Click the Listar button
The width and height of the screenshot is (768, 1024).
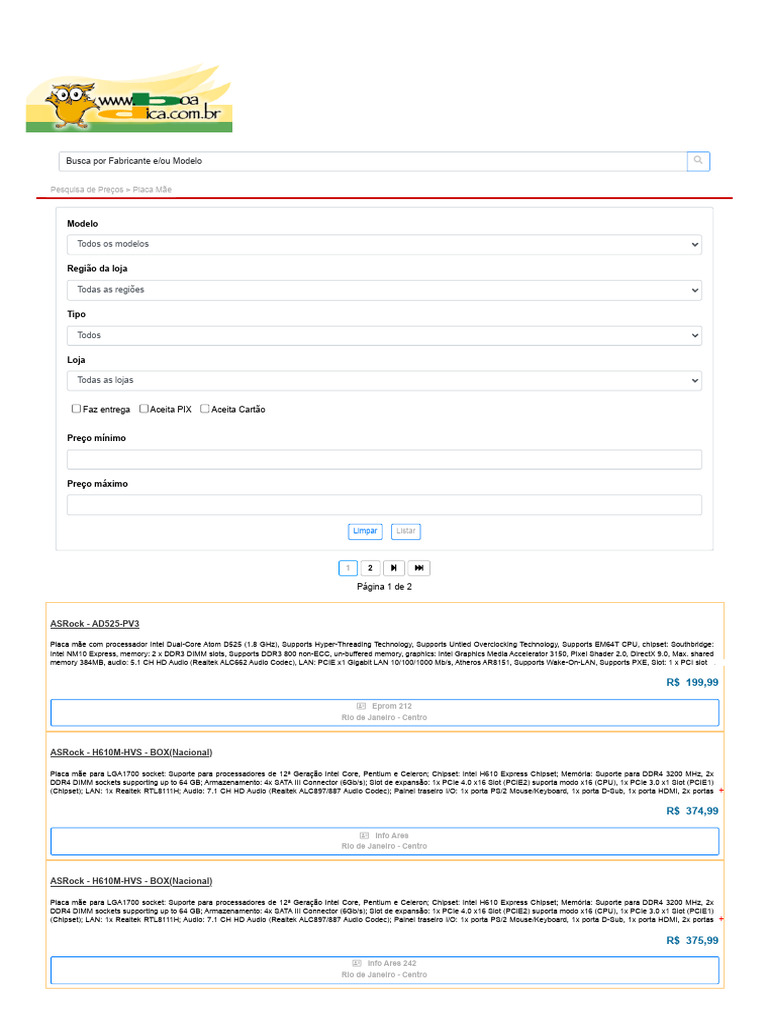click(406, 532)
